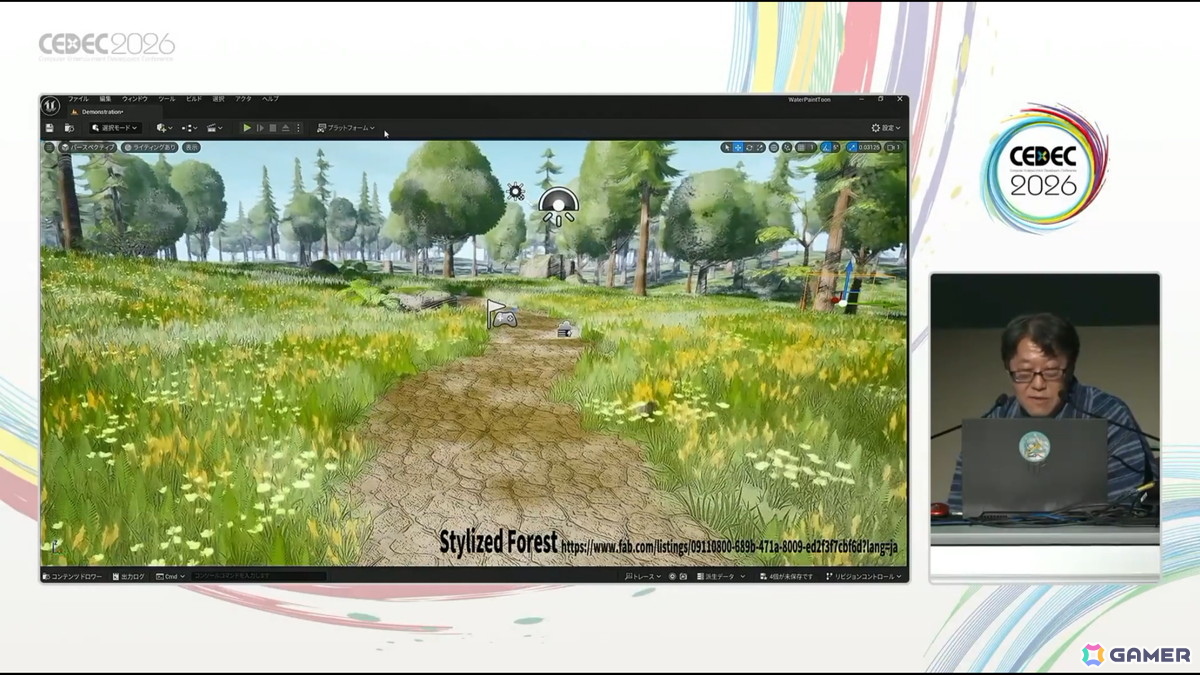This screenshot has height=675, width=1200.
Task: Toggle world/local coordinate space icon
Action: 774,148
